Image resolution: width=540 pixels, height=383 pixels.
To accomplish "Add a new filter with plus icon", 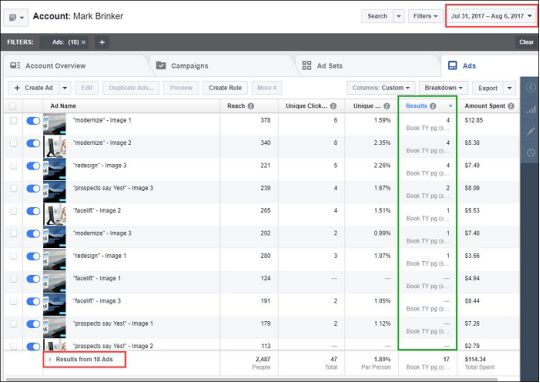I will click(102, 42).
